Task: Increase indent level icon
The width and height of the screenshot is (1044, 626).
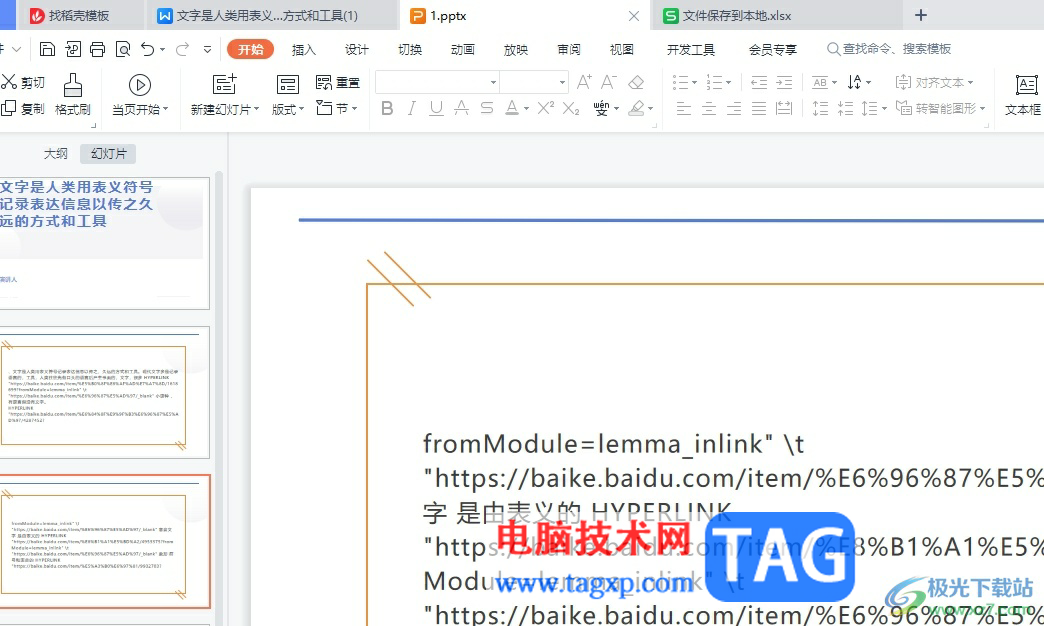Action: (x=784, y=83)
